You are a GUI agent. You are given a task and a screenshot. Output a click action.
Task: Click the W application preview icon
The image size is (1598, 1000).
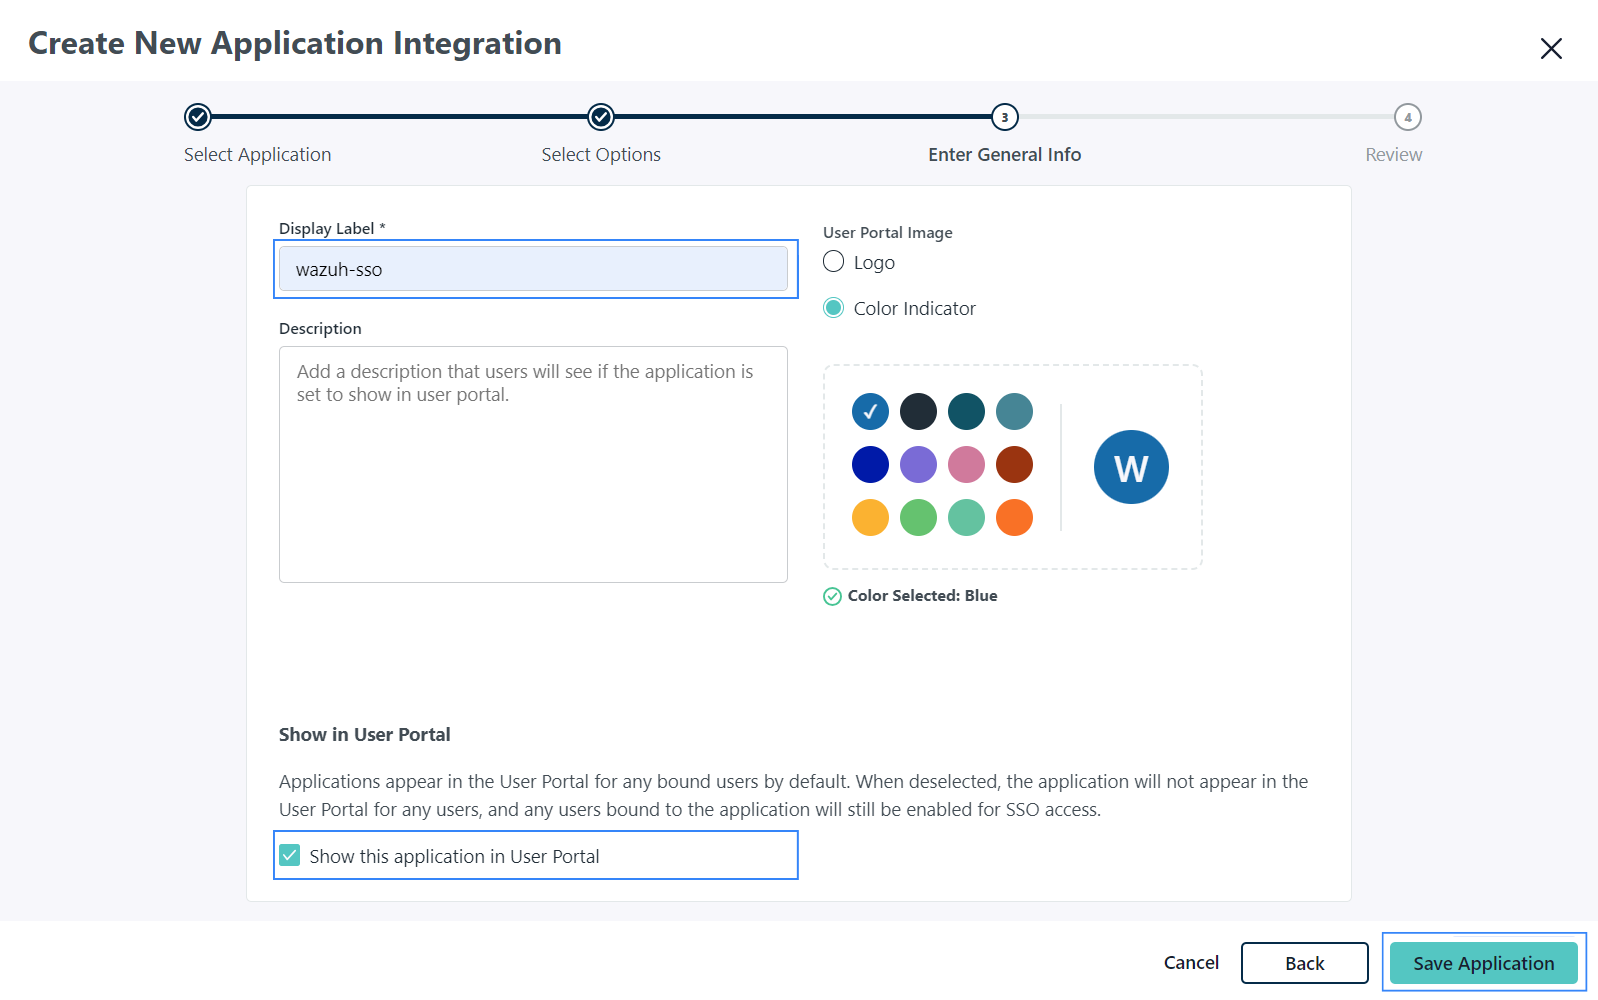point(1131,467)
